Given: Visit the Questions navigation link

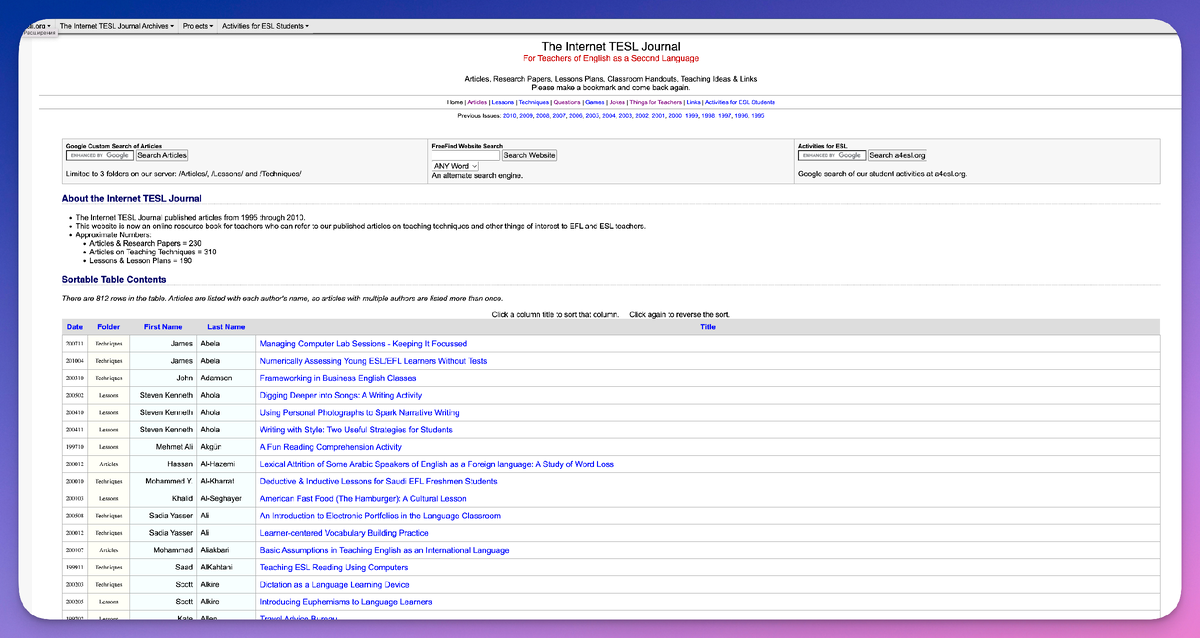Looking at the screenshot, I should (x=567, y=102).
